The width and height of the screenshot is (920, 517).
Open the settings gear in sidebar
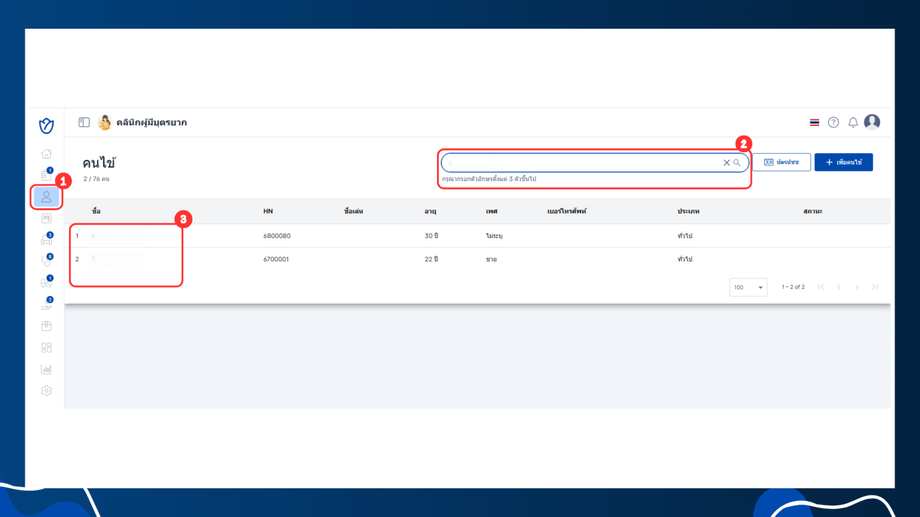point(46,391)
